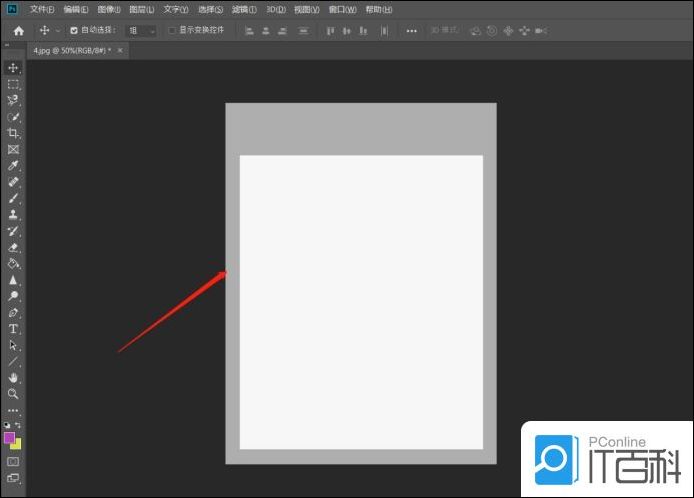The height and width of the screenshot is (498, 694).
Task: Align top edges
Action: tap(330, 31)
